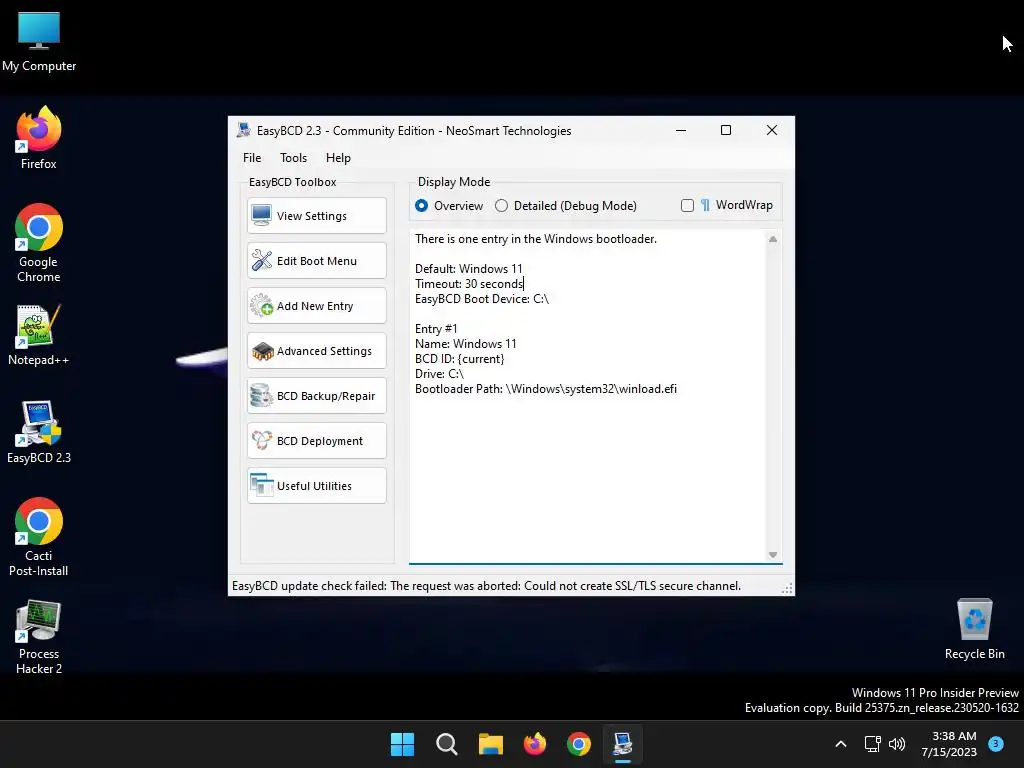Open the notification count badge
The height and width of the screenshot is (768, 1024).
tap(996, 743)
